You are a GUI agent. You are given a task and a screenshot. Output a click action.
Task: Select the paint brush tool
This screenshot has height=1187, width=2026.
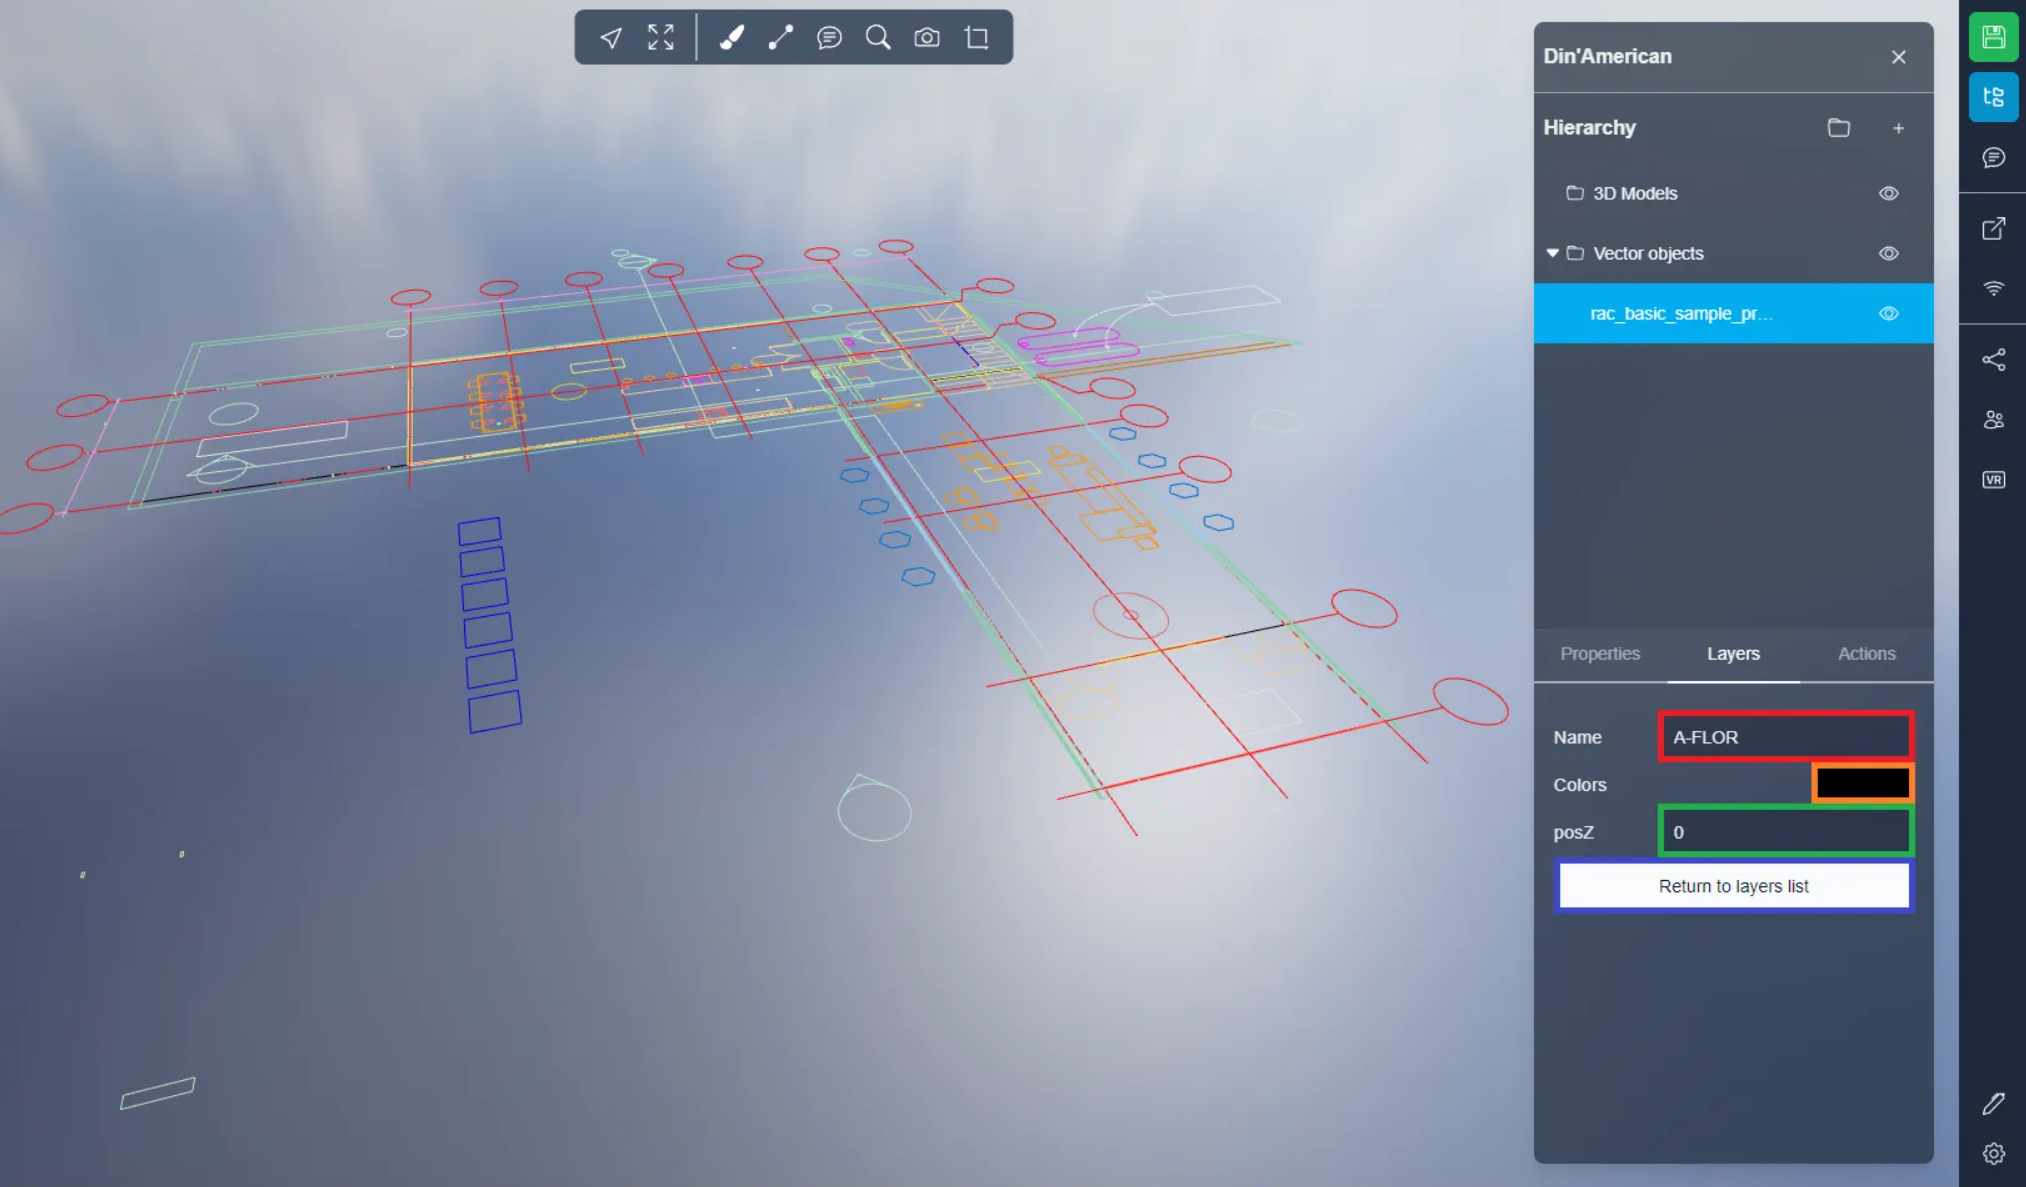coord(732,38)
